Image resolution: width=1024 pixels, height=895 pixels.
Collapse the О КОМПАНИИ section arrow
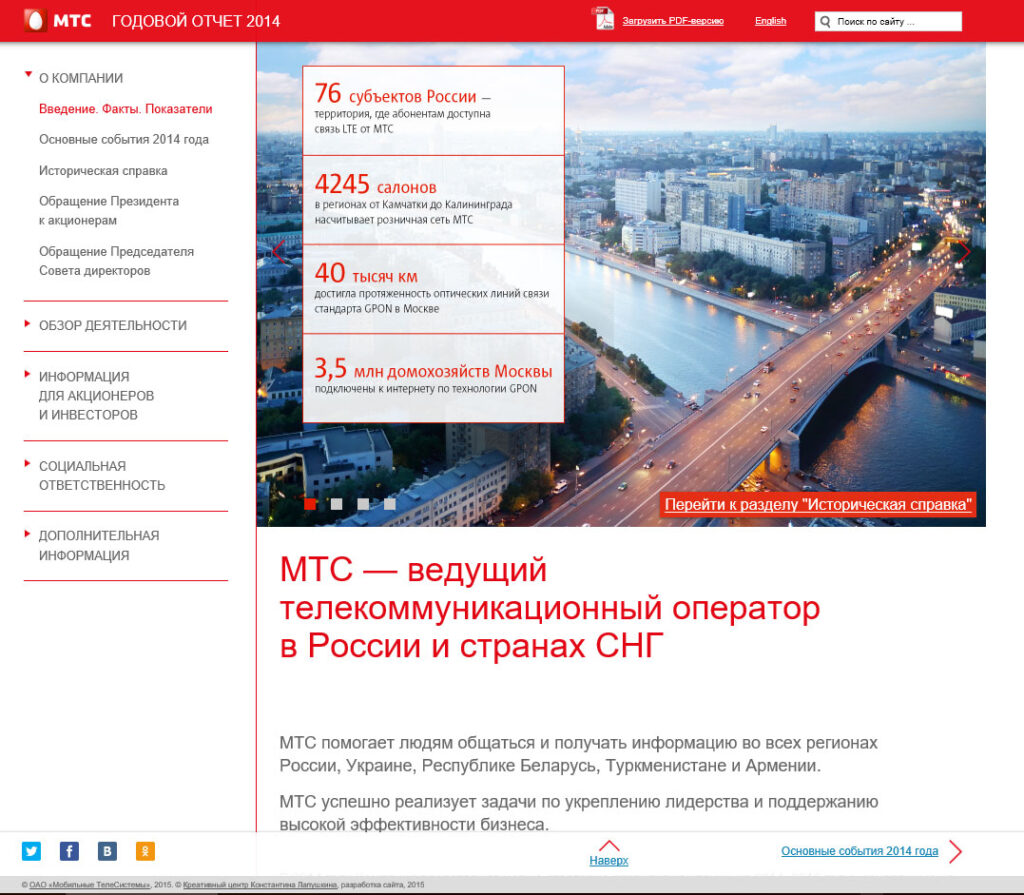[28, 74]
